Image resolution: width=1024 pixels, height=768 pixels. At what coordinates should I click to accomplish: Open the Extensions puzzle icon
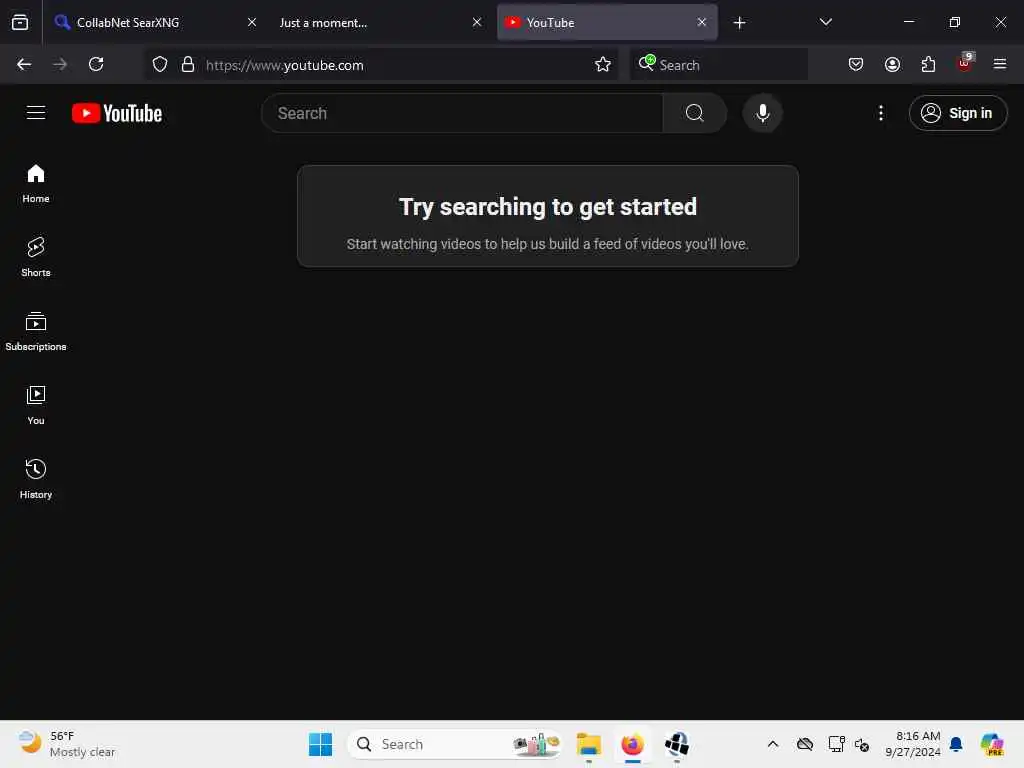tap(928, 64)
